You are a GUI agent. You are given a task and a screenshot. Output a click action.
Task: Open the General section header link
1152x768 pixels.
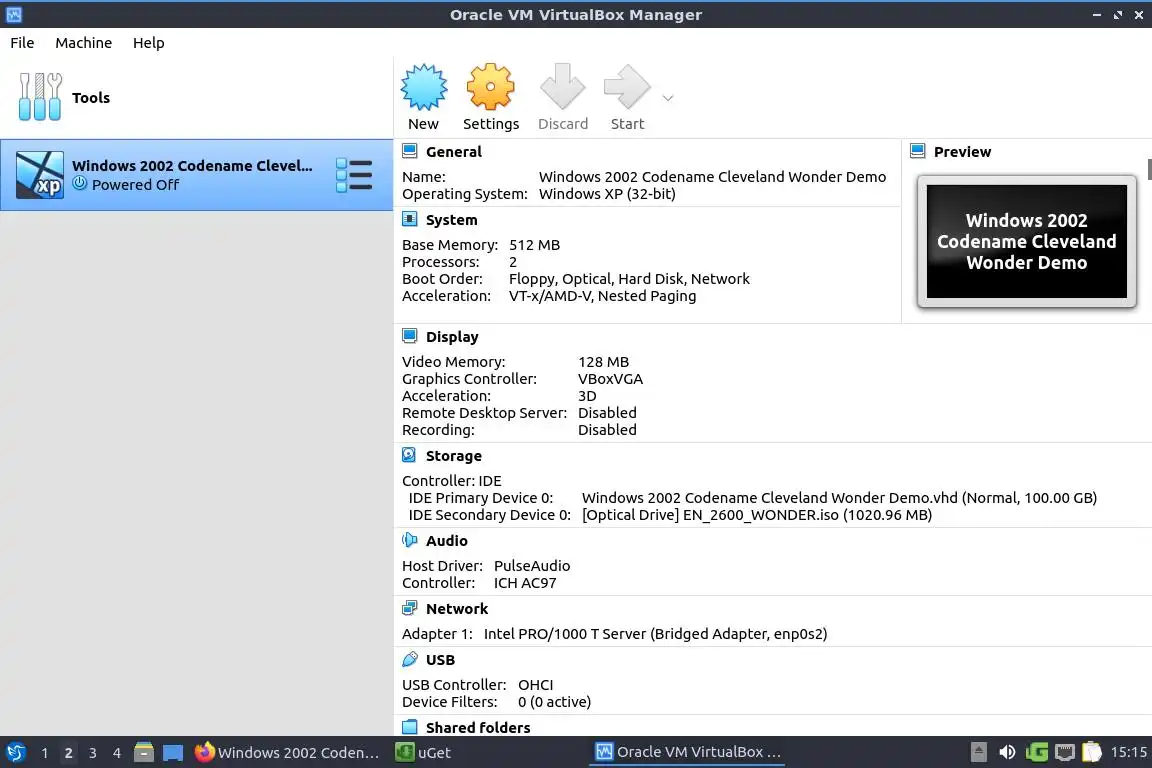pos(453,152)
